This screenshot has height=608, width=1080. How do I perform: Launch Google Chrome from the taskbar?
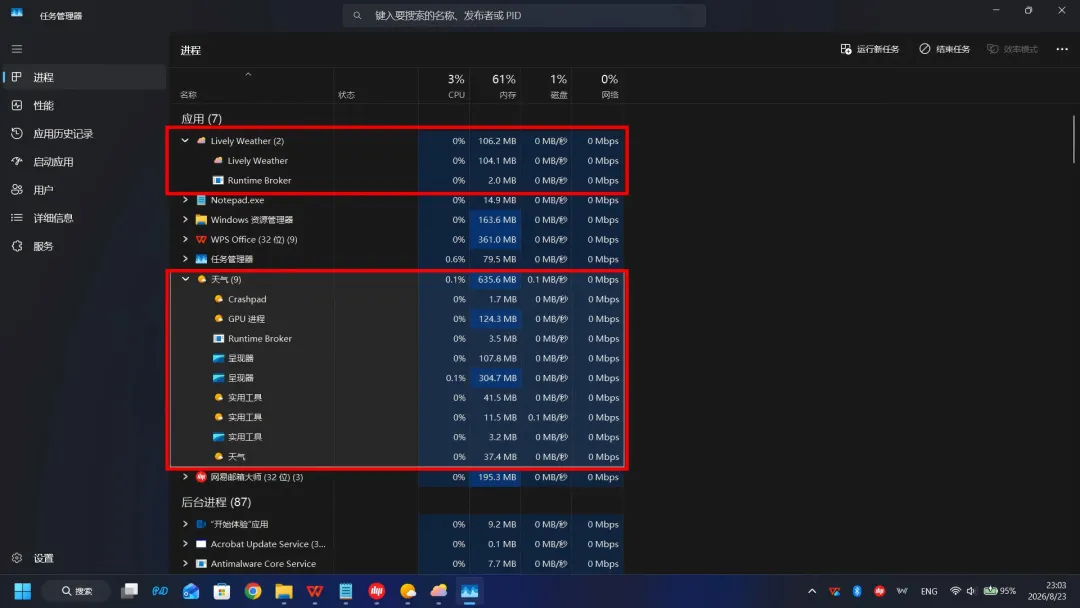click(x=253, y=591)
